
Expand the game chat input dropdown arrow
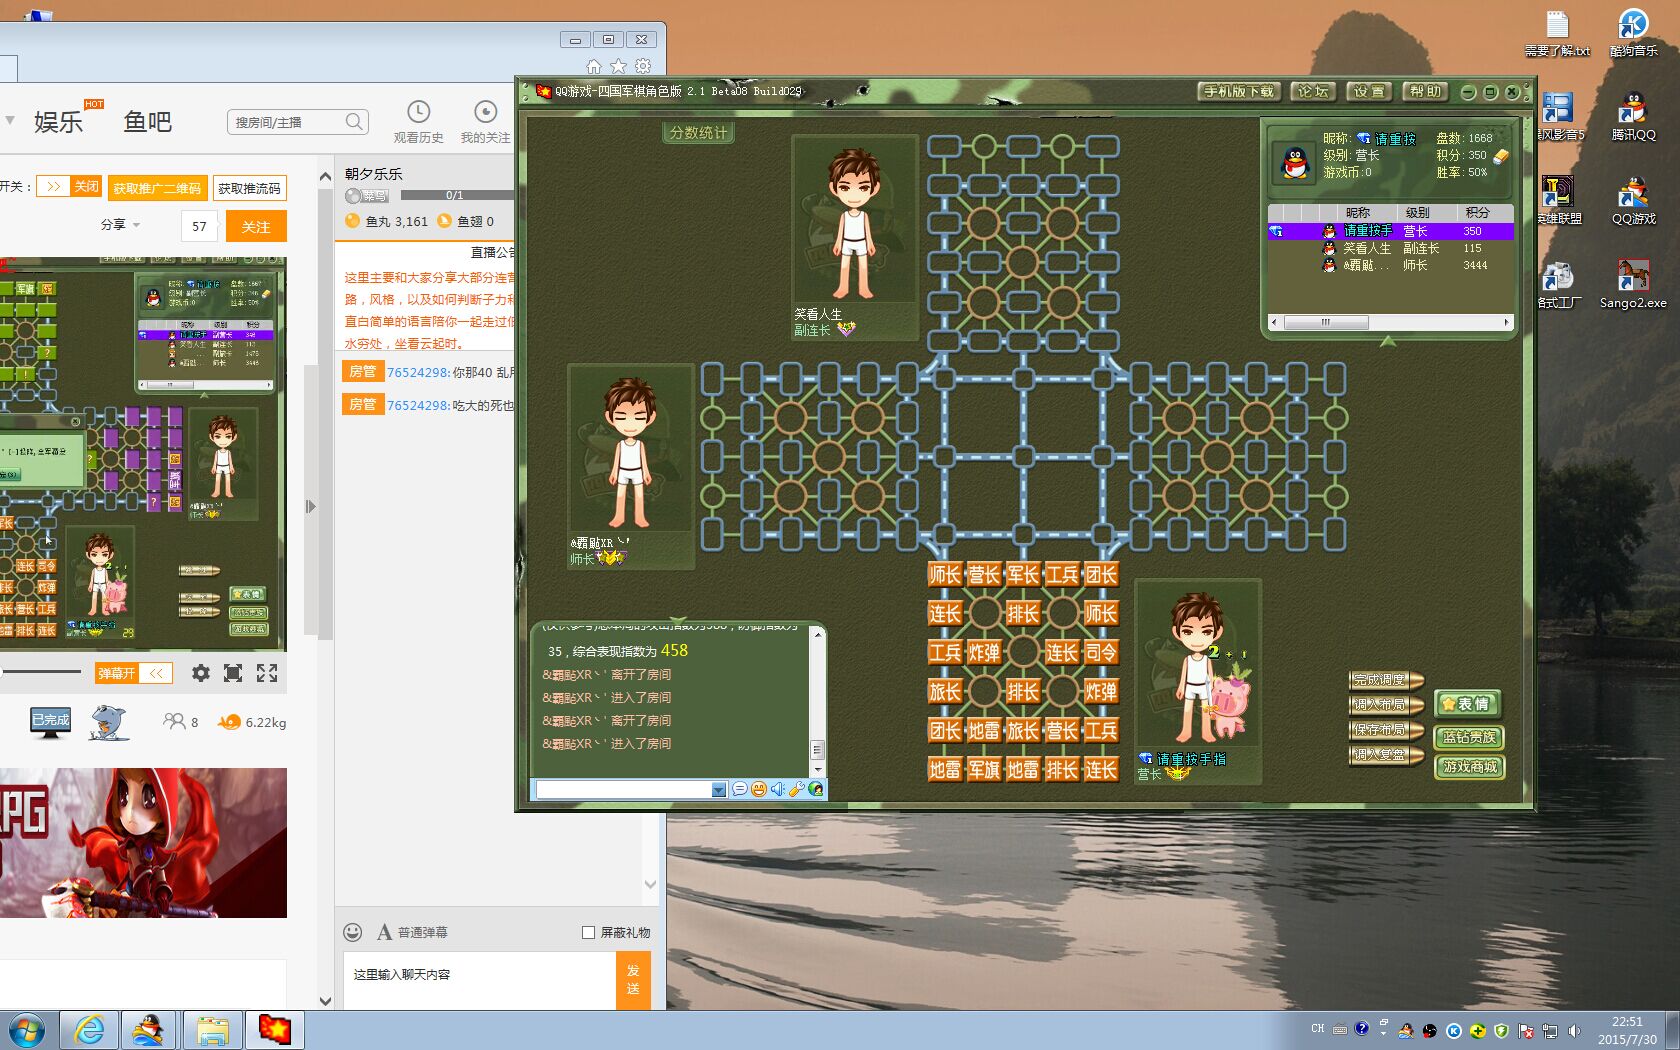(x=718, y=790)
